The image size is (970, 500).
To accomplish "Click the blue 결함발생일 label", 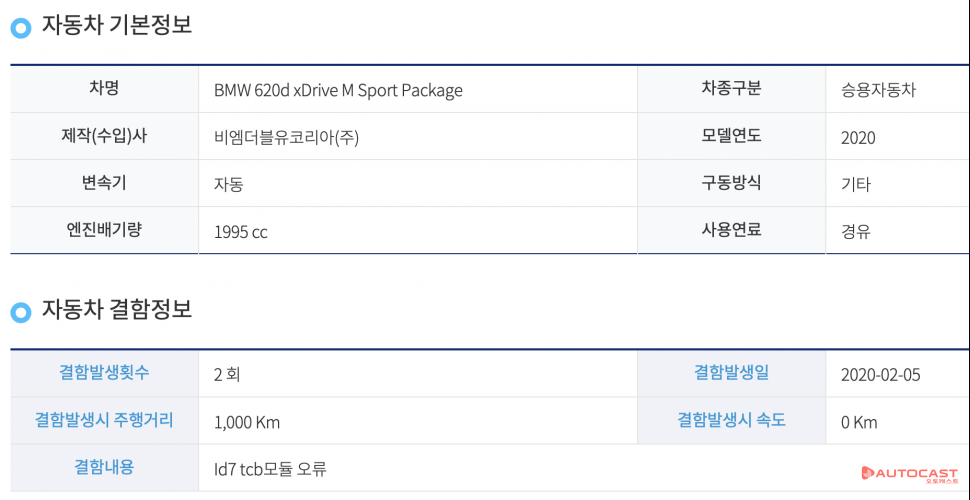I will point(731,373).
